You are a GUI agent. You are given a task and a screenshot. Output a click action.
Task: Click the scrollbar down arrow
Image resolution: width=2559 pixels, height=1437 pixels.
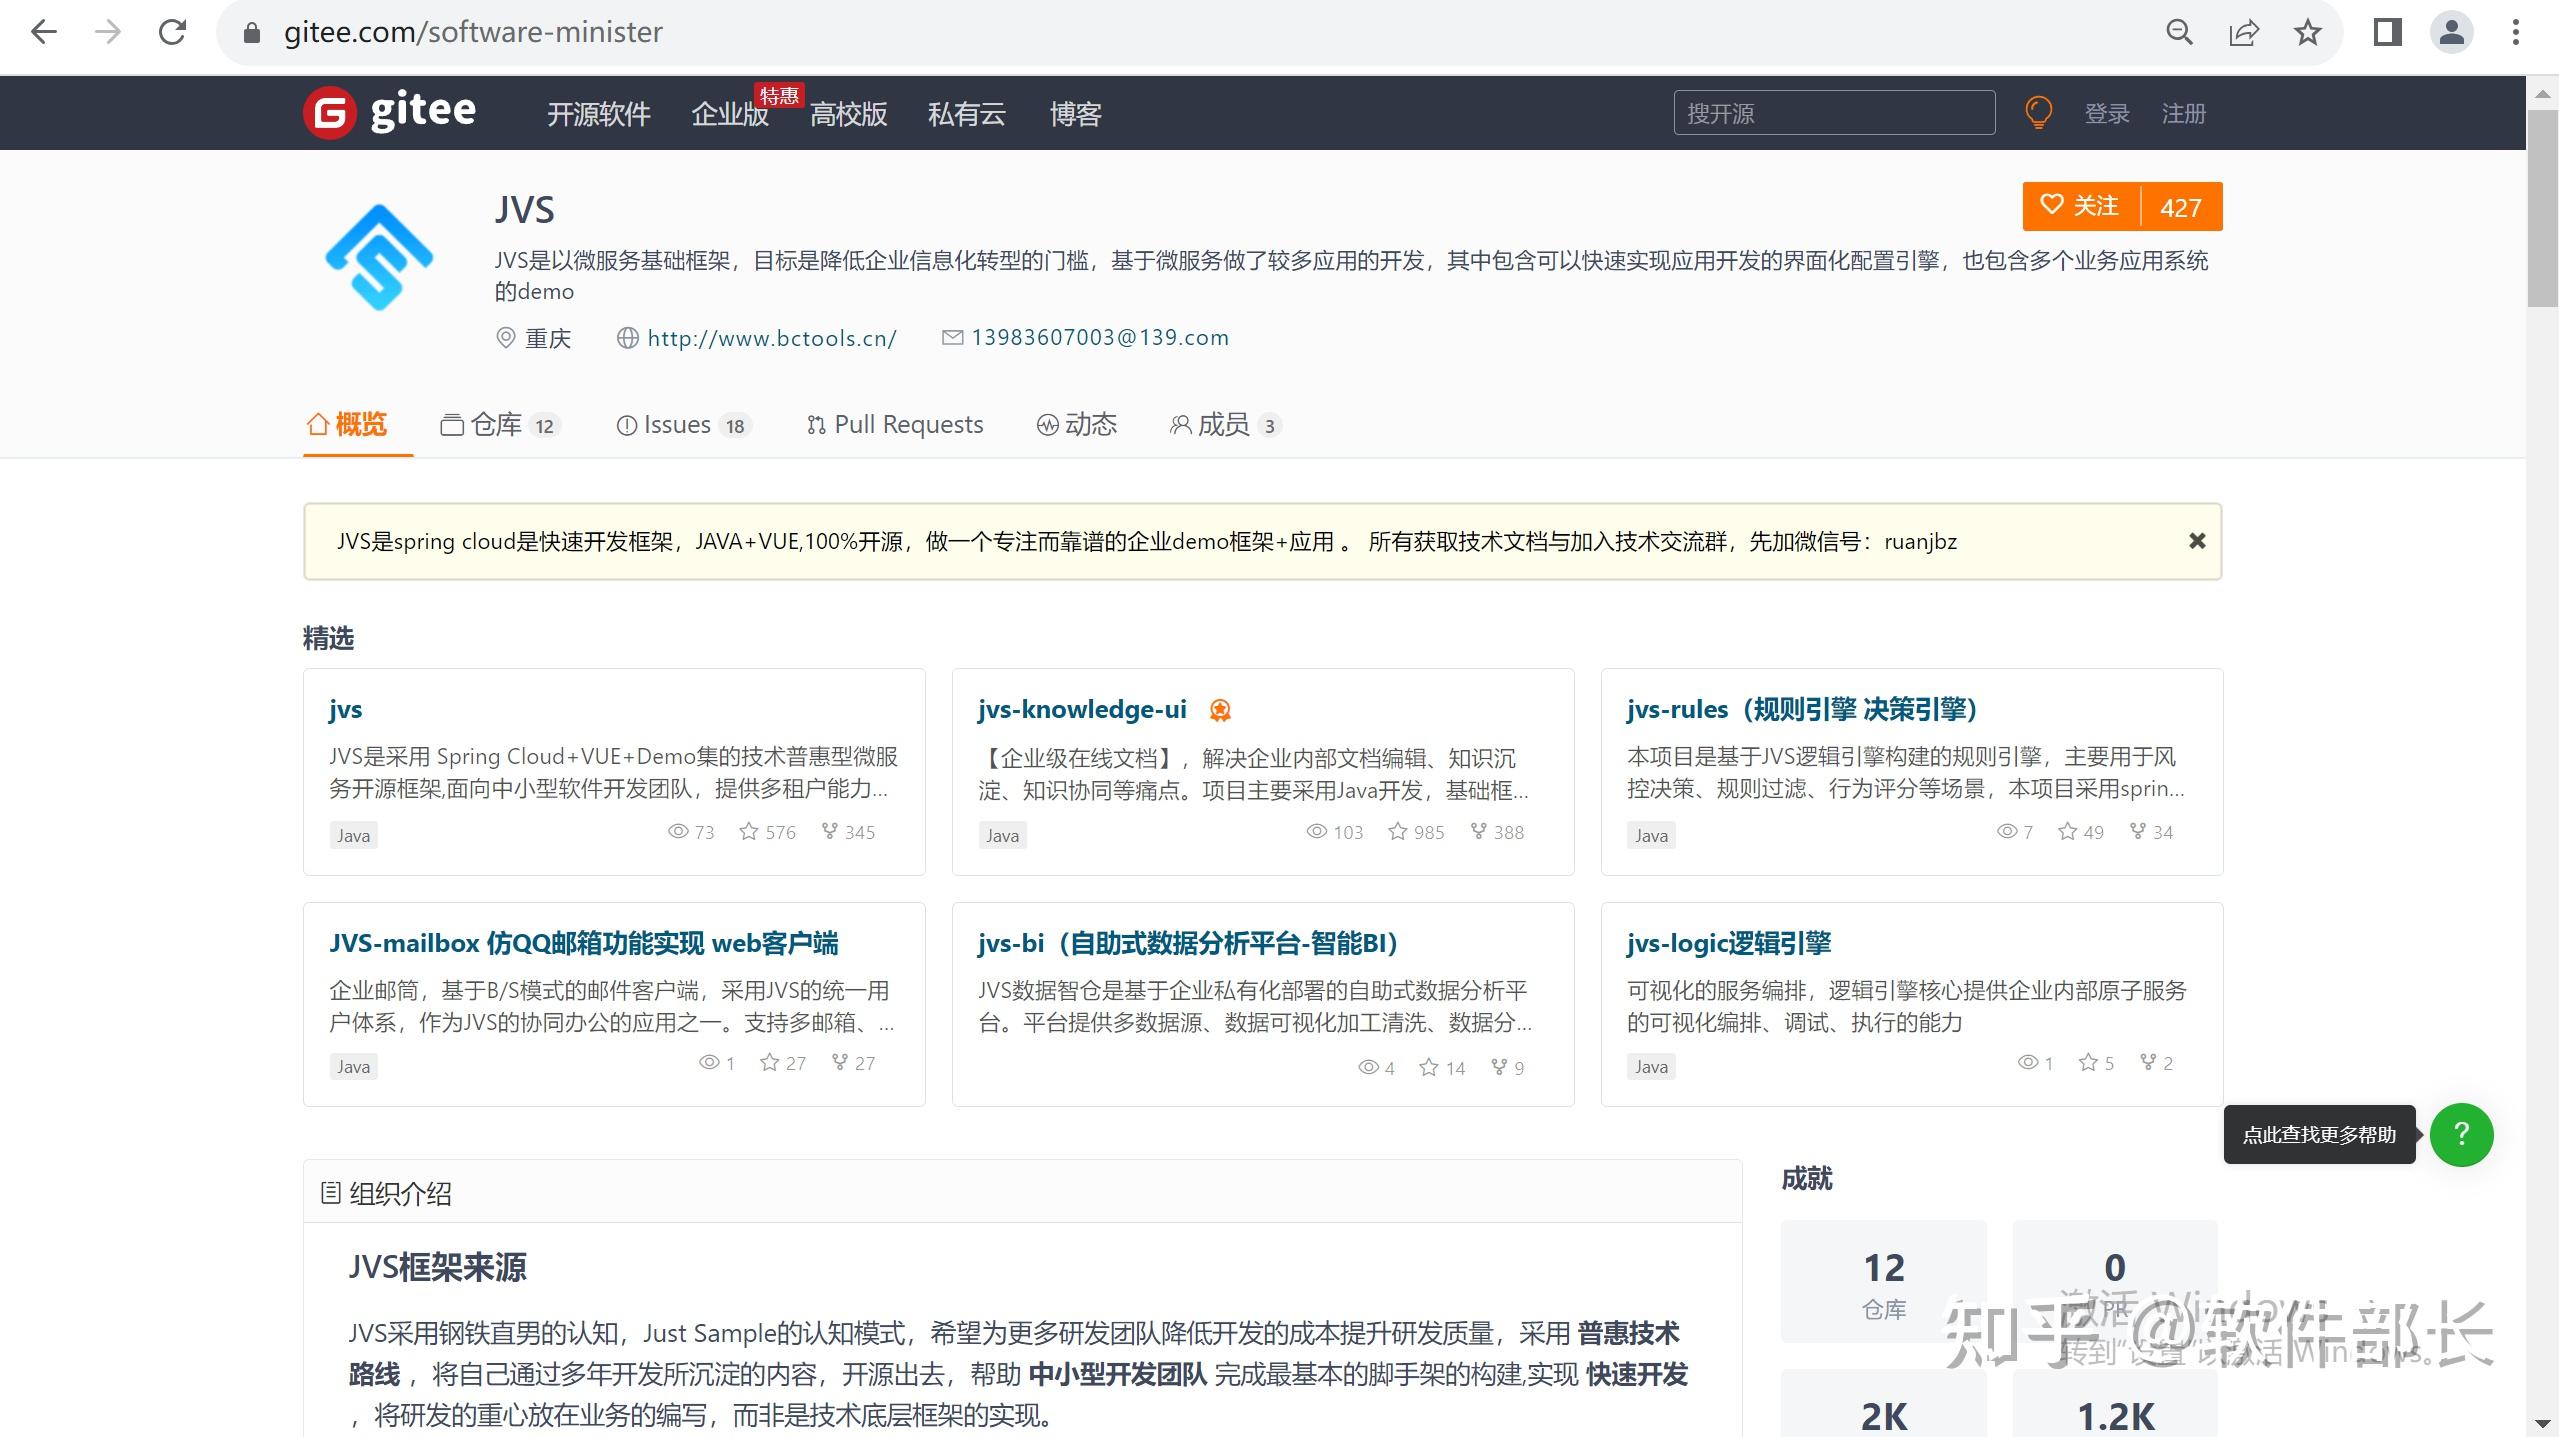[2542, 1422]
